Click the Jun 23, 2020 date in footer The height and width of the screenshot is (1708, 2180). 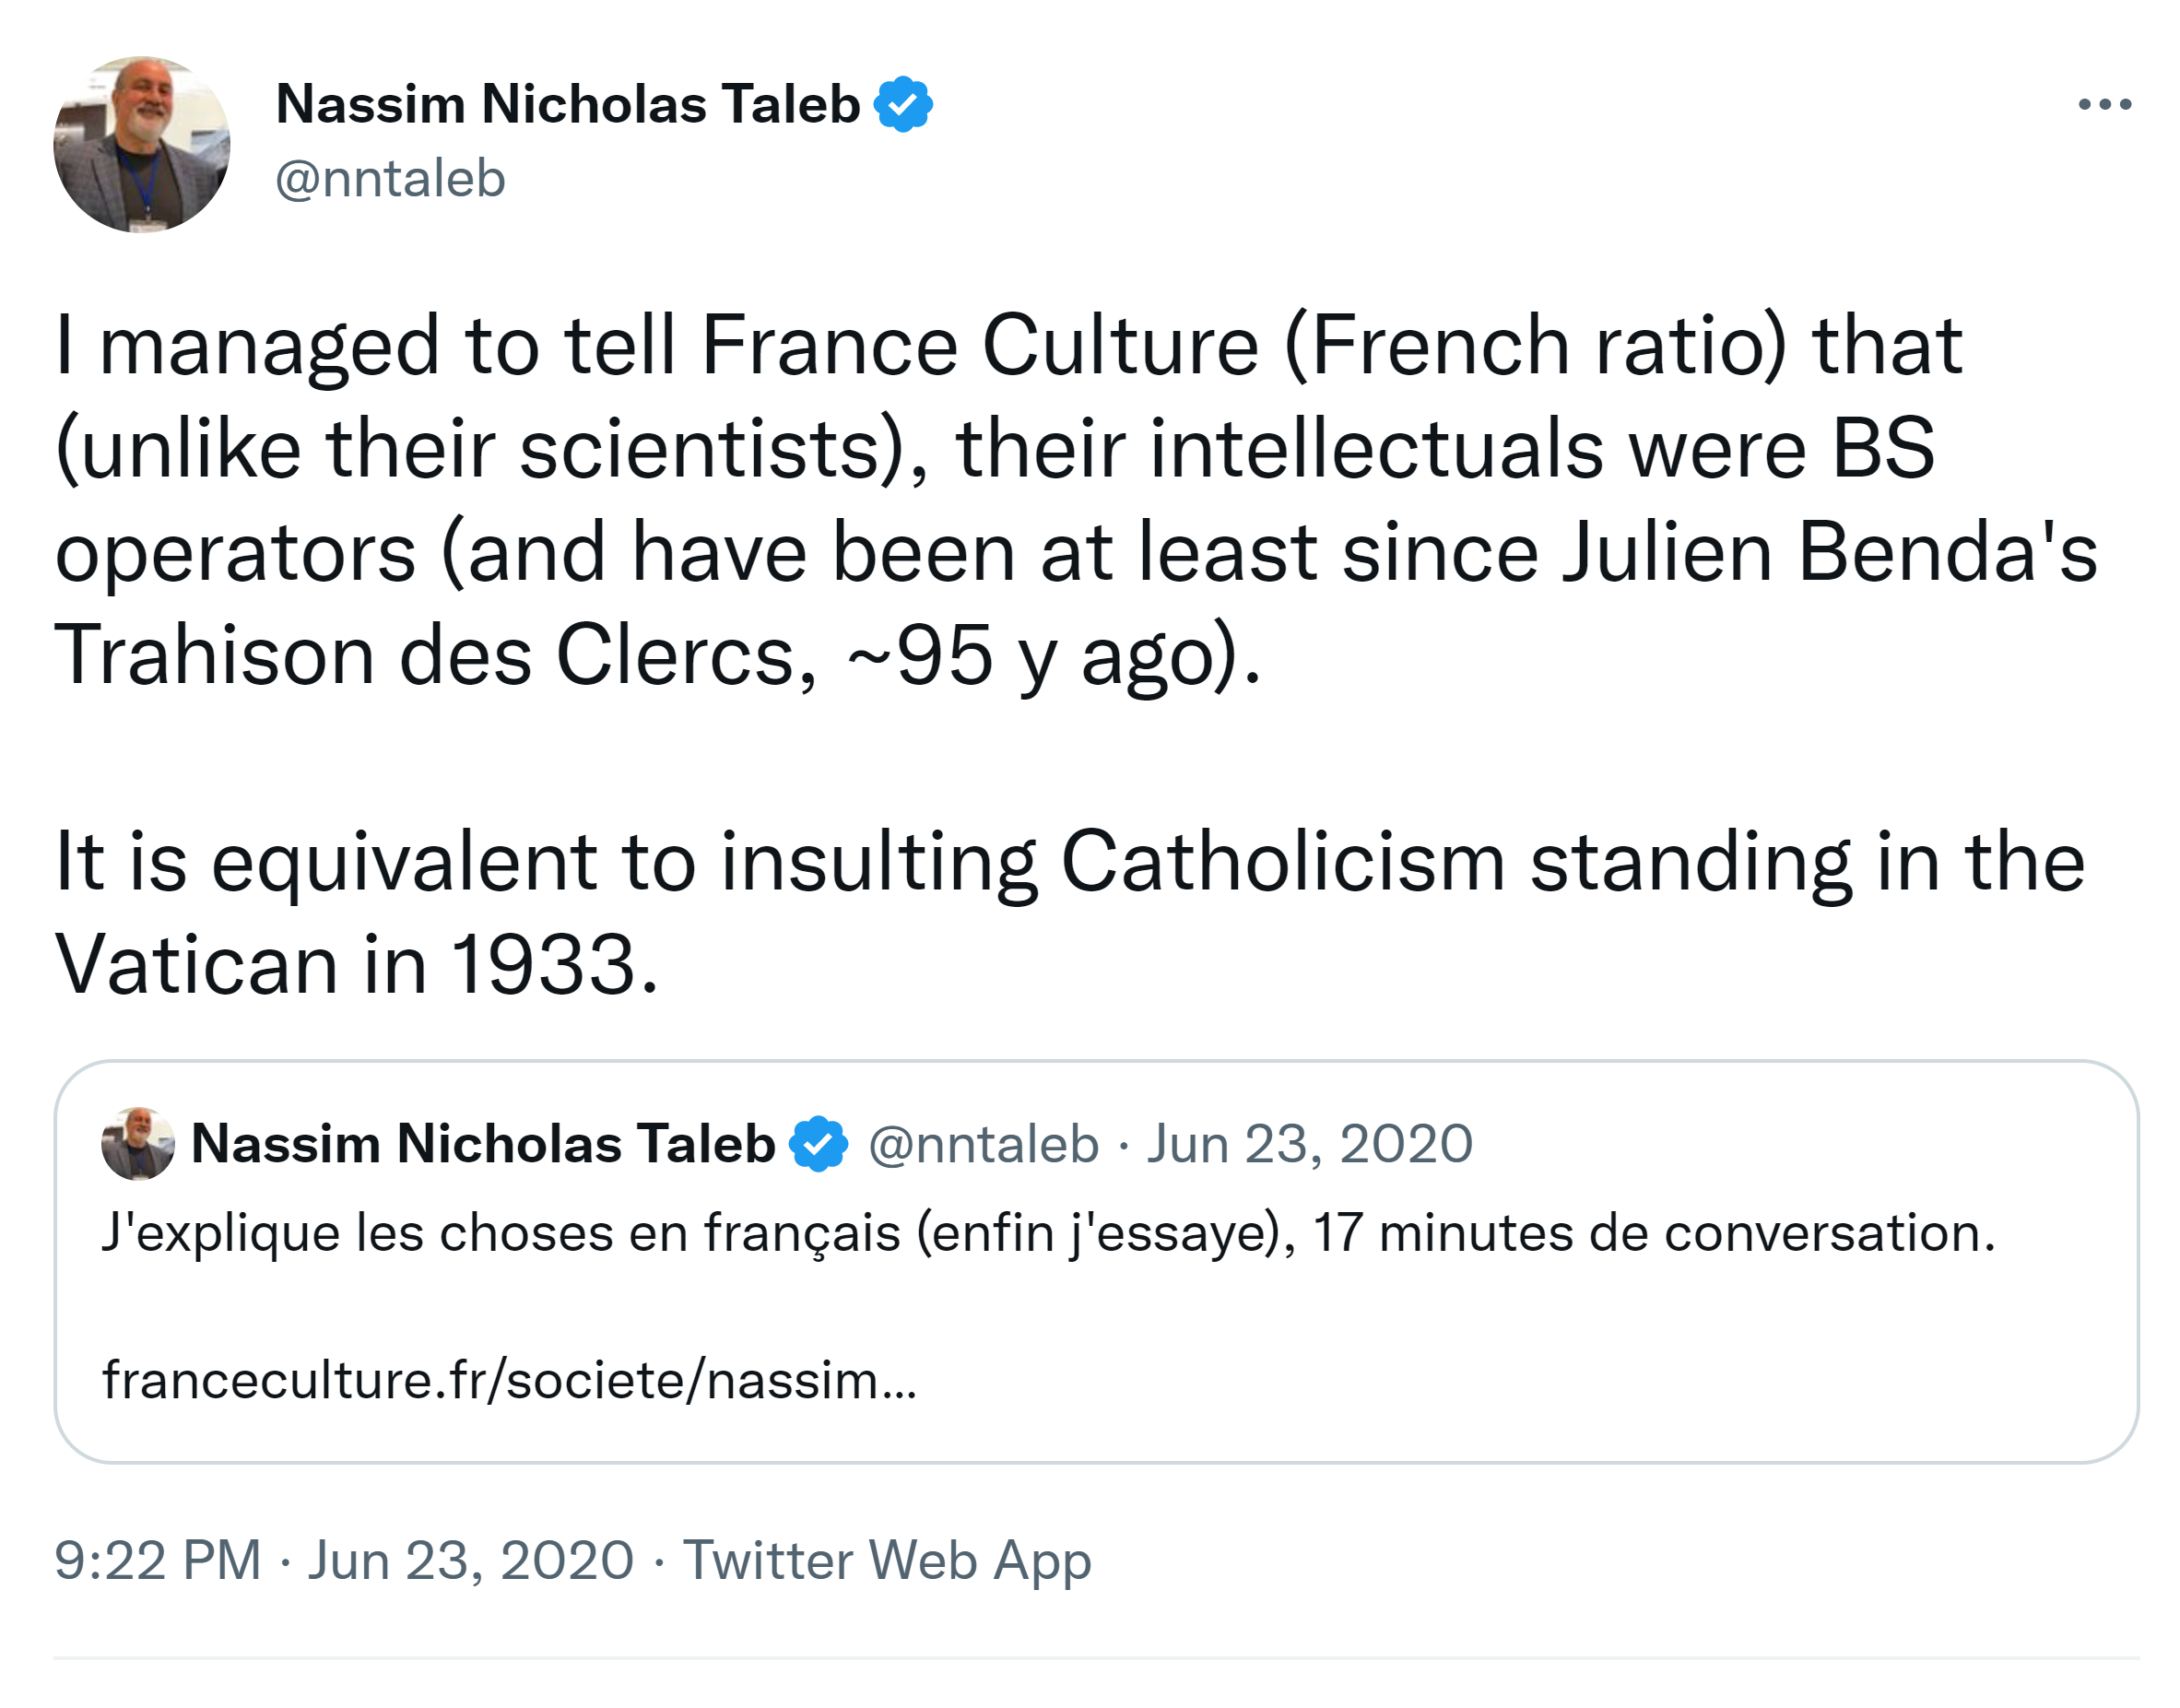[470, 1560]
